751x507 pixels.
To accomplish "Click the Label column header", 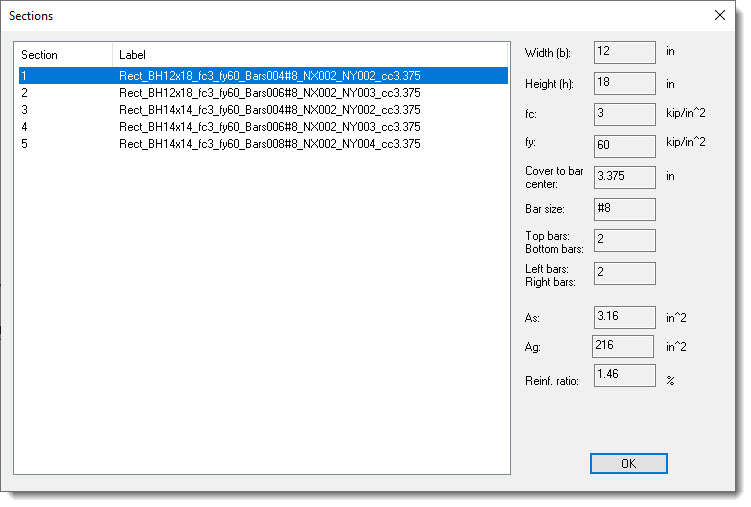I will [310, 54].
